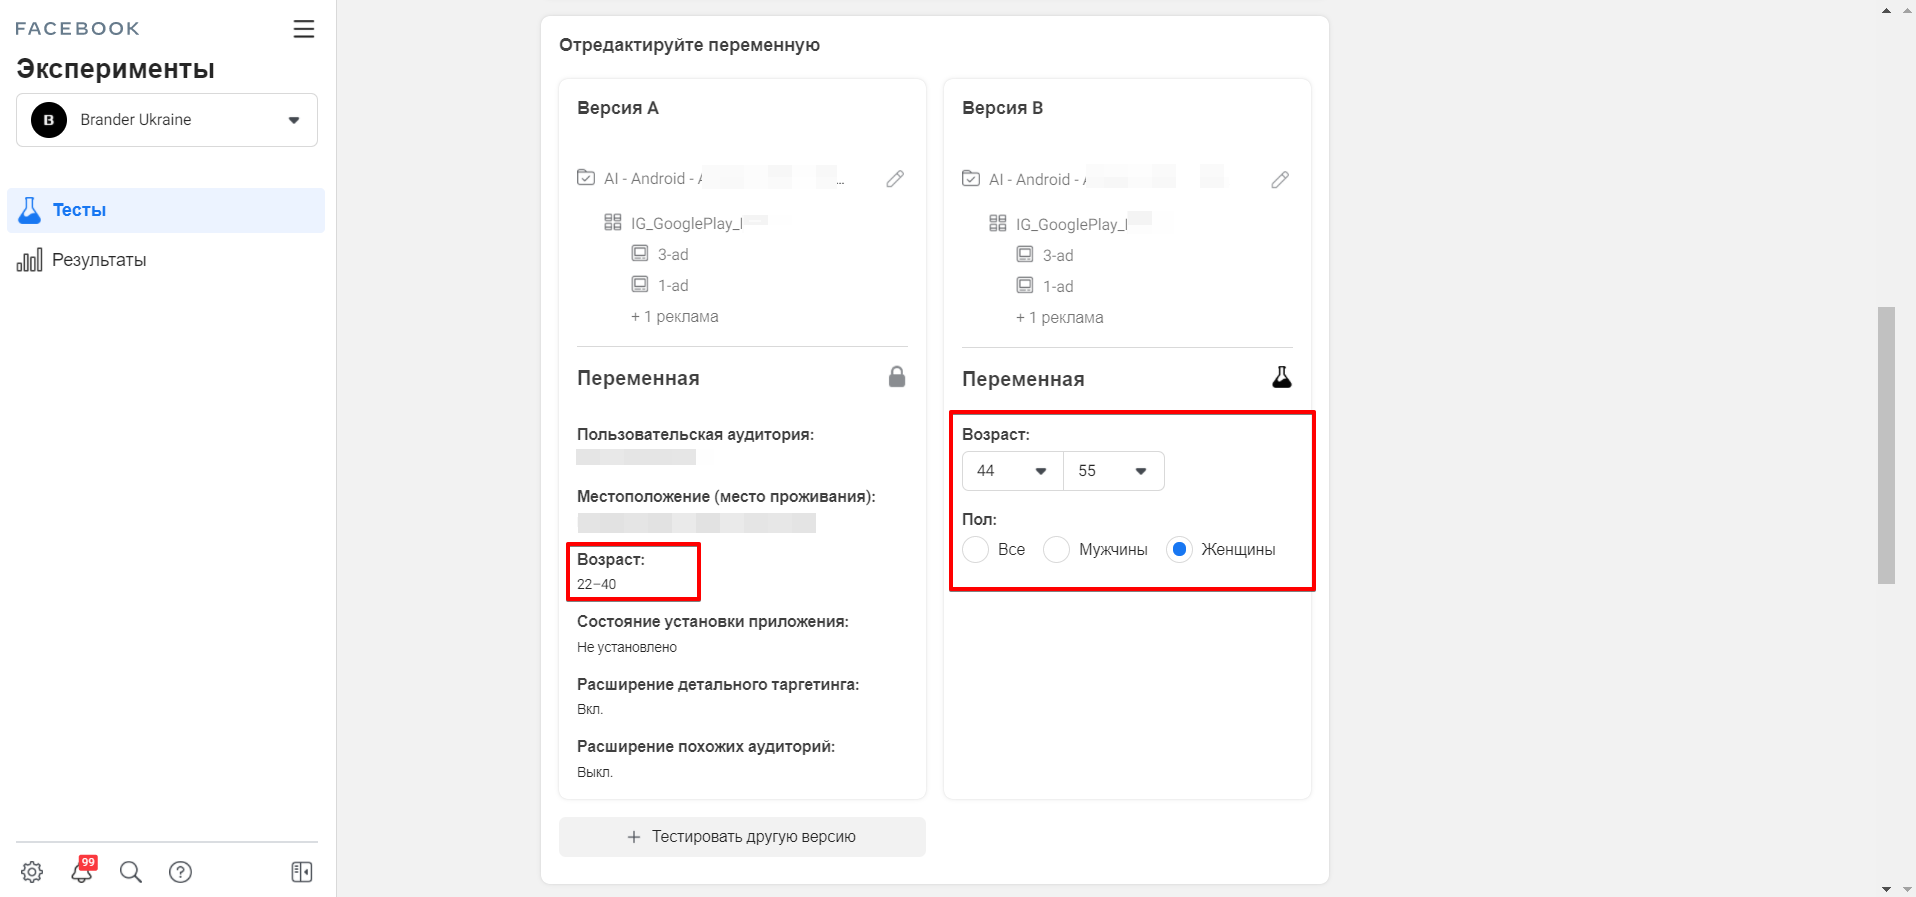Click the search magnifier icon
This screenshot has width=1916, height=897.
(131, 872)
